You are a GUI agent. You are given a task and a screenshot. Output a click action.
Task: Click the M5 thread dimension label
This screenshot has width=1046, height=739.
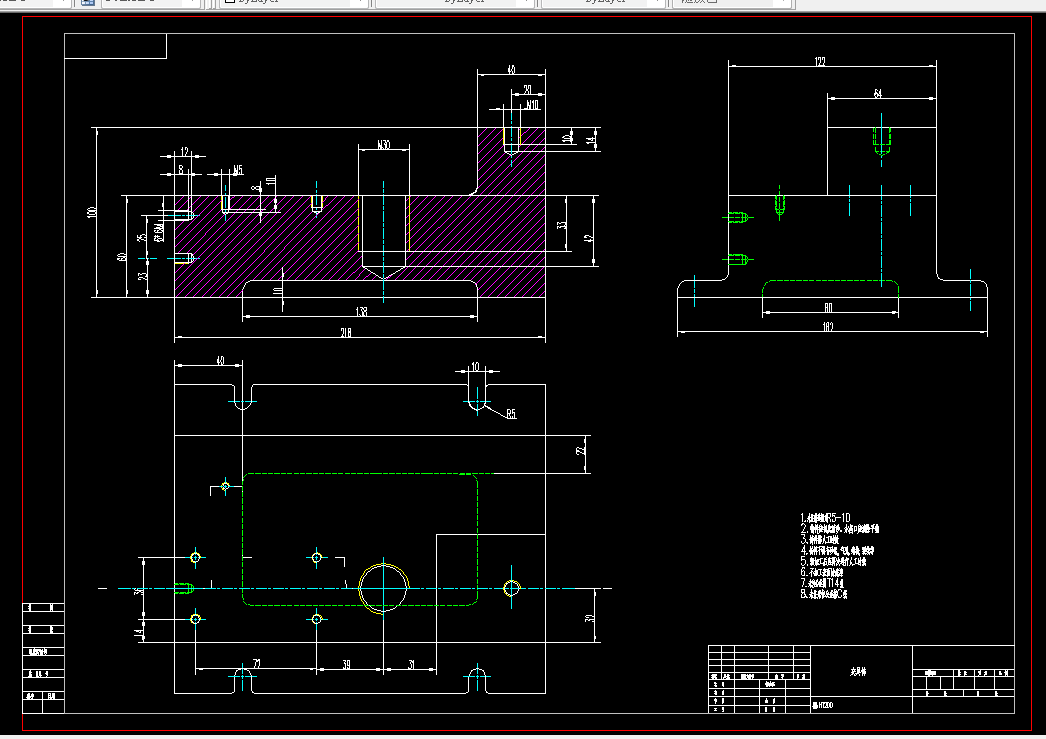pyautogui.click(x=238, y=170)
